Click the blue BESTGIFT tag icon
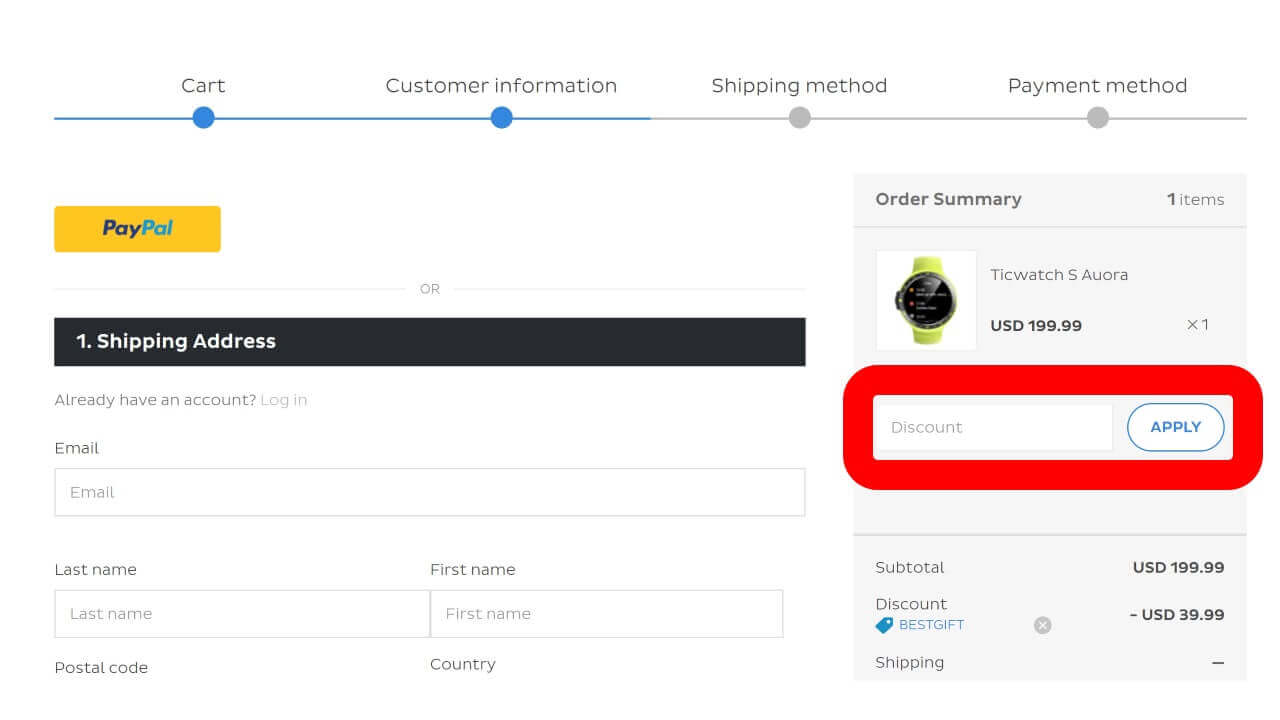This screenshot has height=720, width=1280. click(884, 625)
